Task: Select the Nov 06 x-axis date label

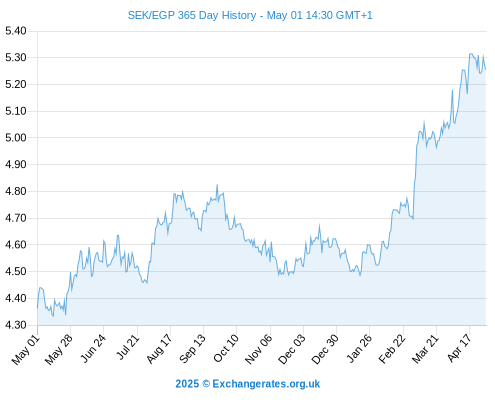Action: click(258, 349)
